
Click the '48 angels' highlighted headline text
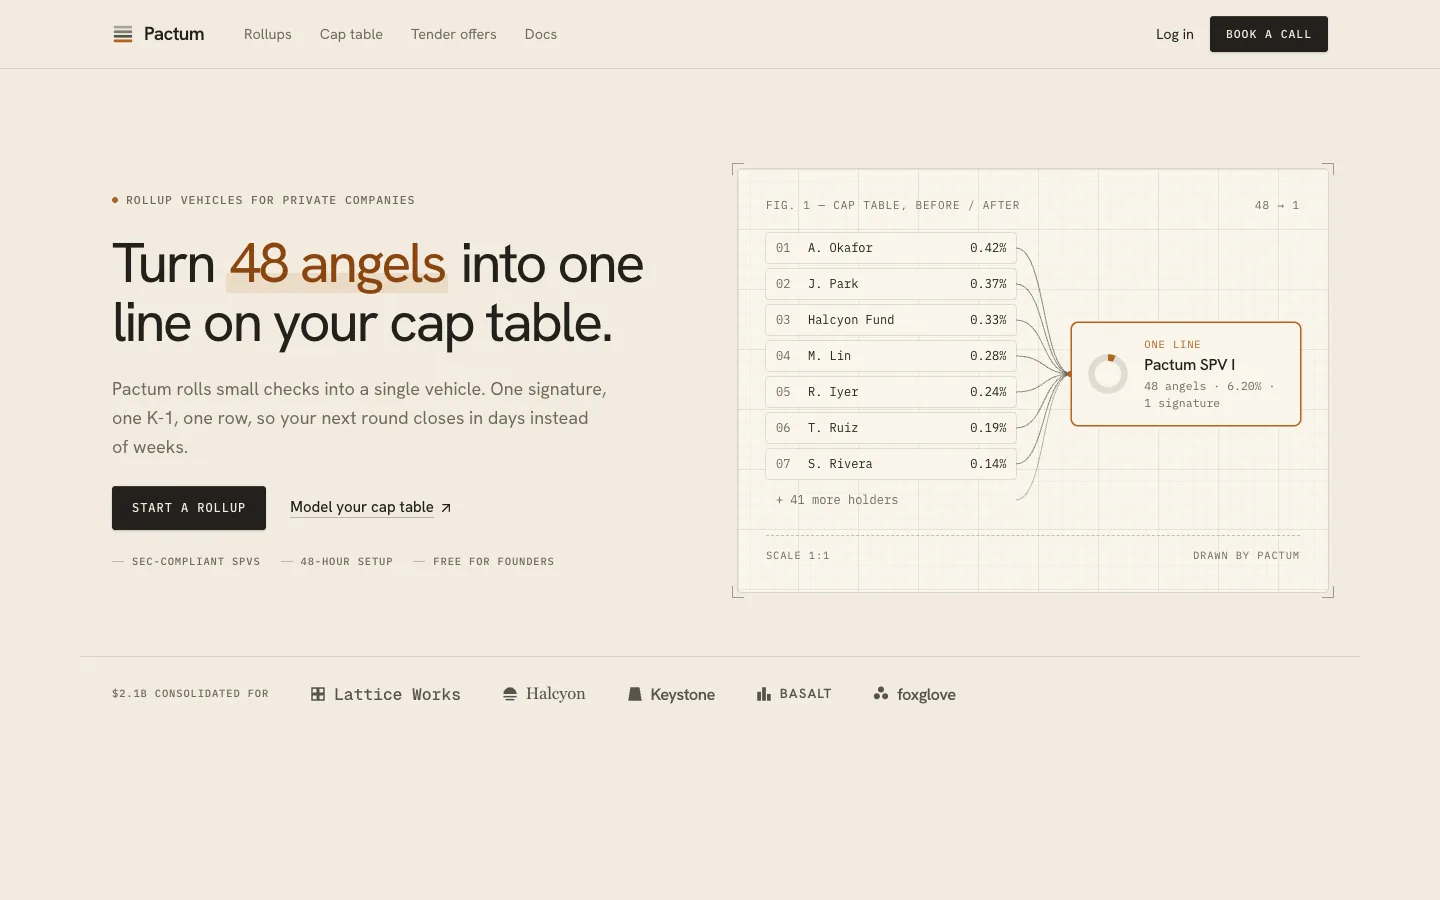pos(338,264)
